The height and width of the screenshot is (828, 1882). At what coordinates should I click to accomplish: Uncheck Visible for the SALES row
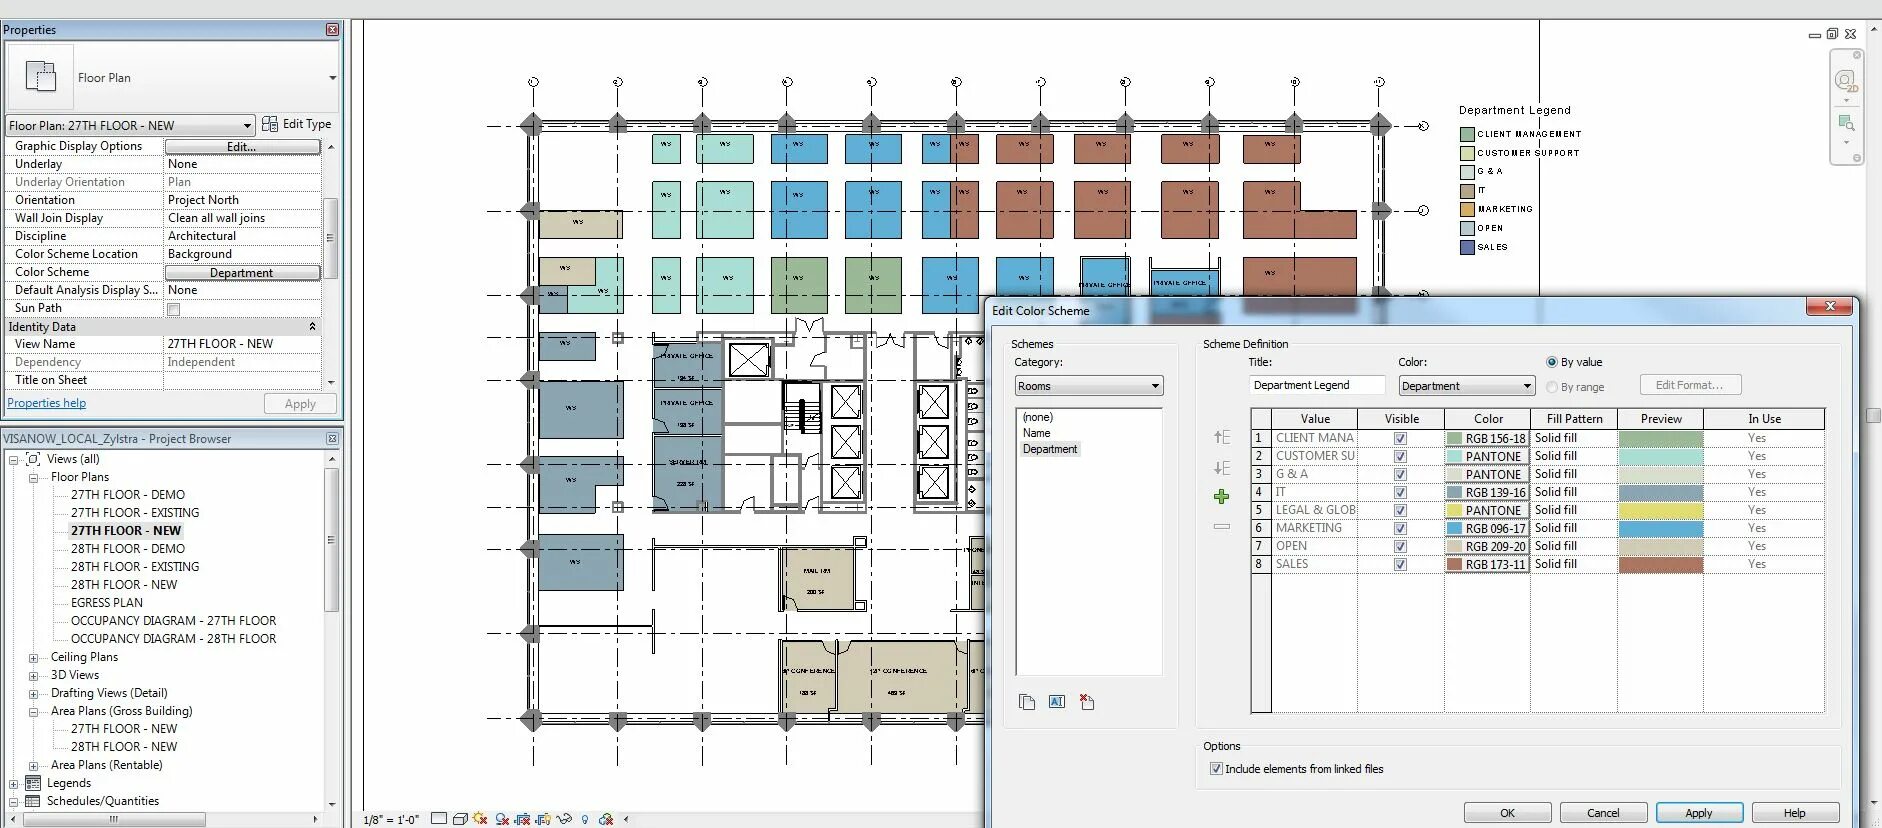coord(1400,564)
